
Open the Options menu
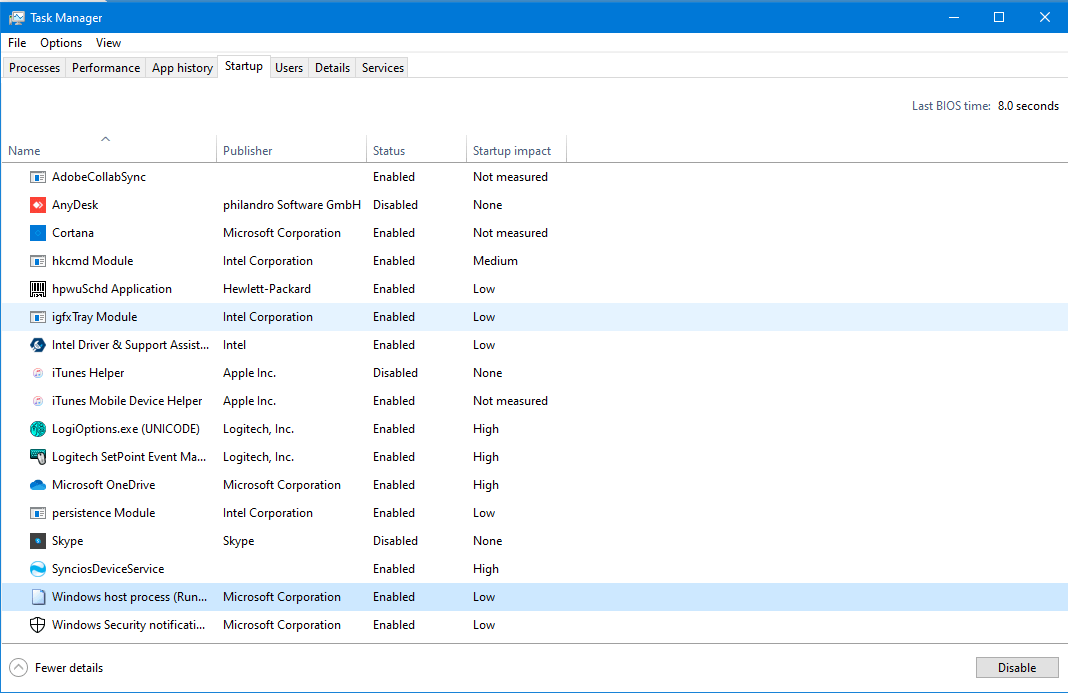point(61,43)
